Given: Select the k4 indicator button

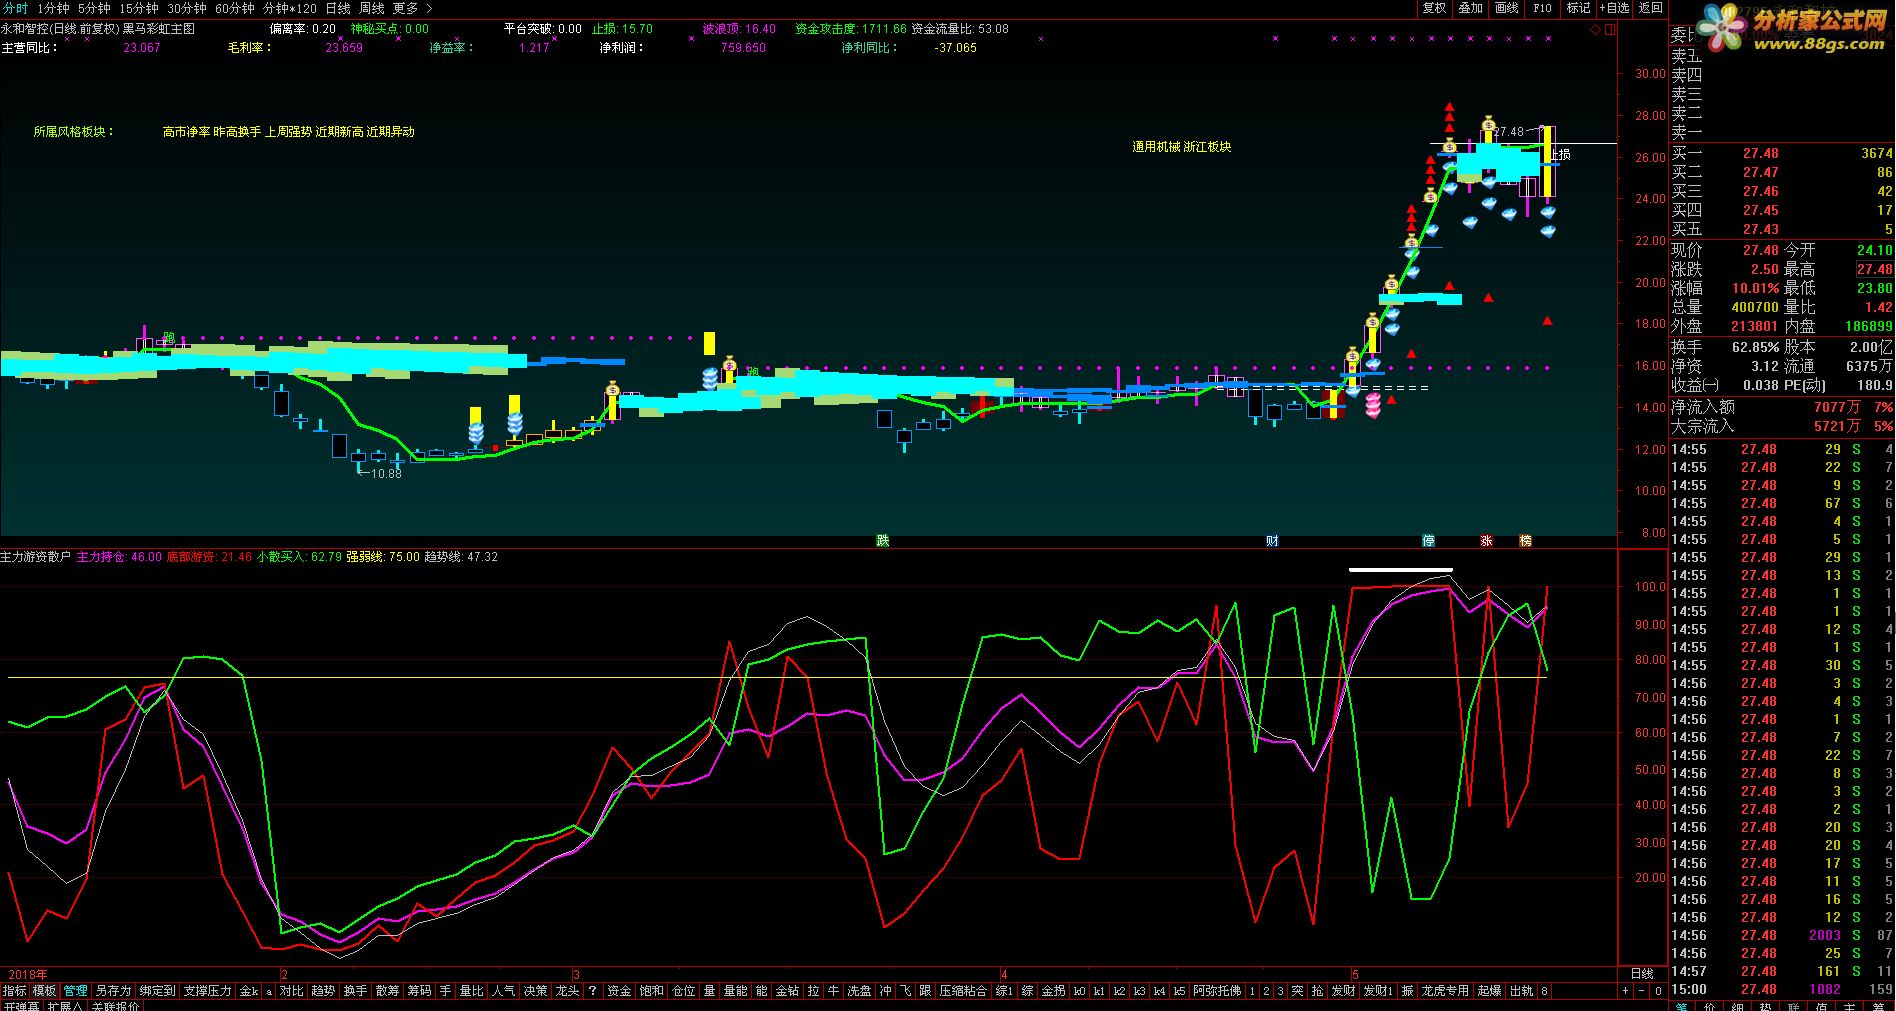Looking at the screenshot, I should 1159,991.
